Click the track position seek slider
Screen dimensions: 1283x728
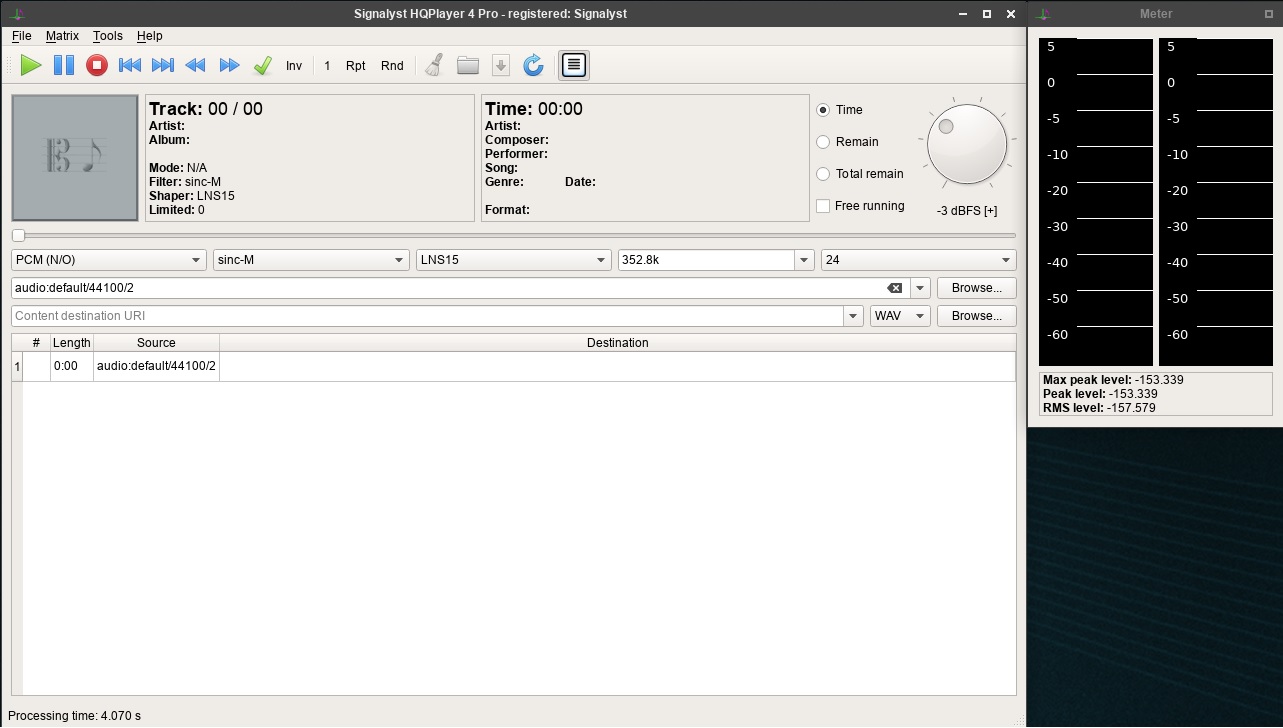[x=514, y=236]
